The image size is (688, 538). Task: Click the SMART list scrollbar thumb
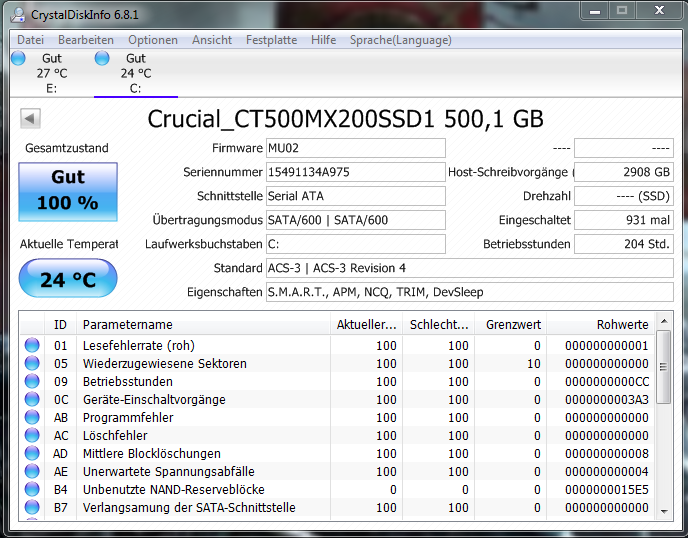(x=664, y=367)
